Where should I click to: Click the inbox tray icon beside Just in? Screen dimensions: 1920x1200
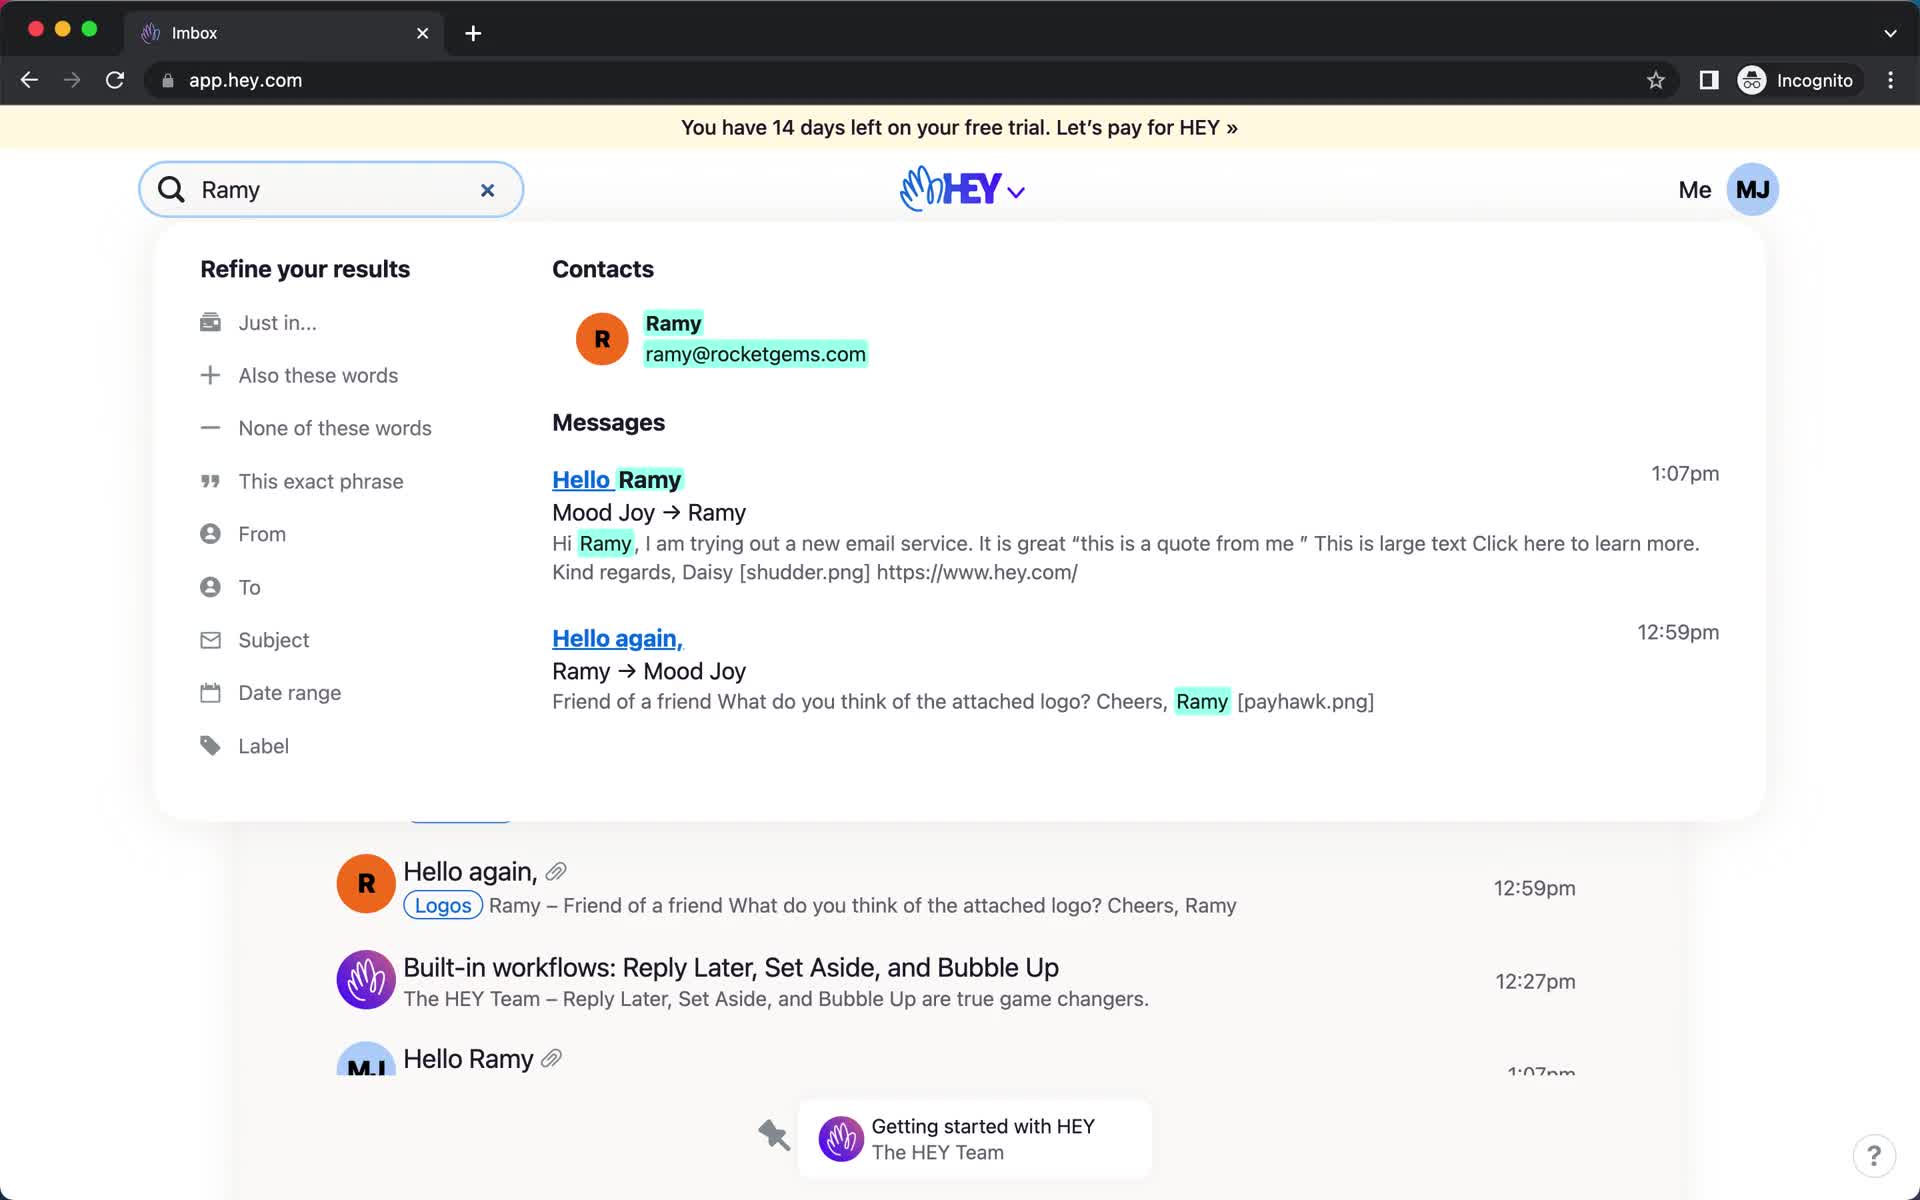210,322
